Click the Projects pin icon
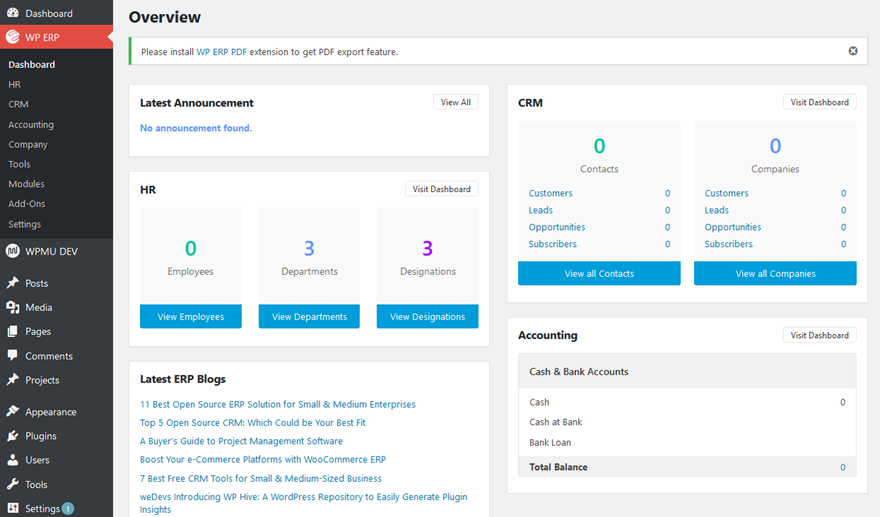 coord(12,379)
